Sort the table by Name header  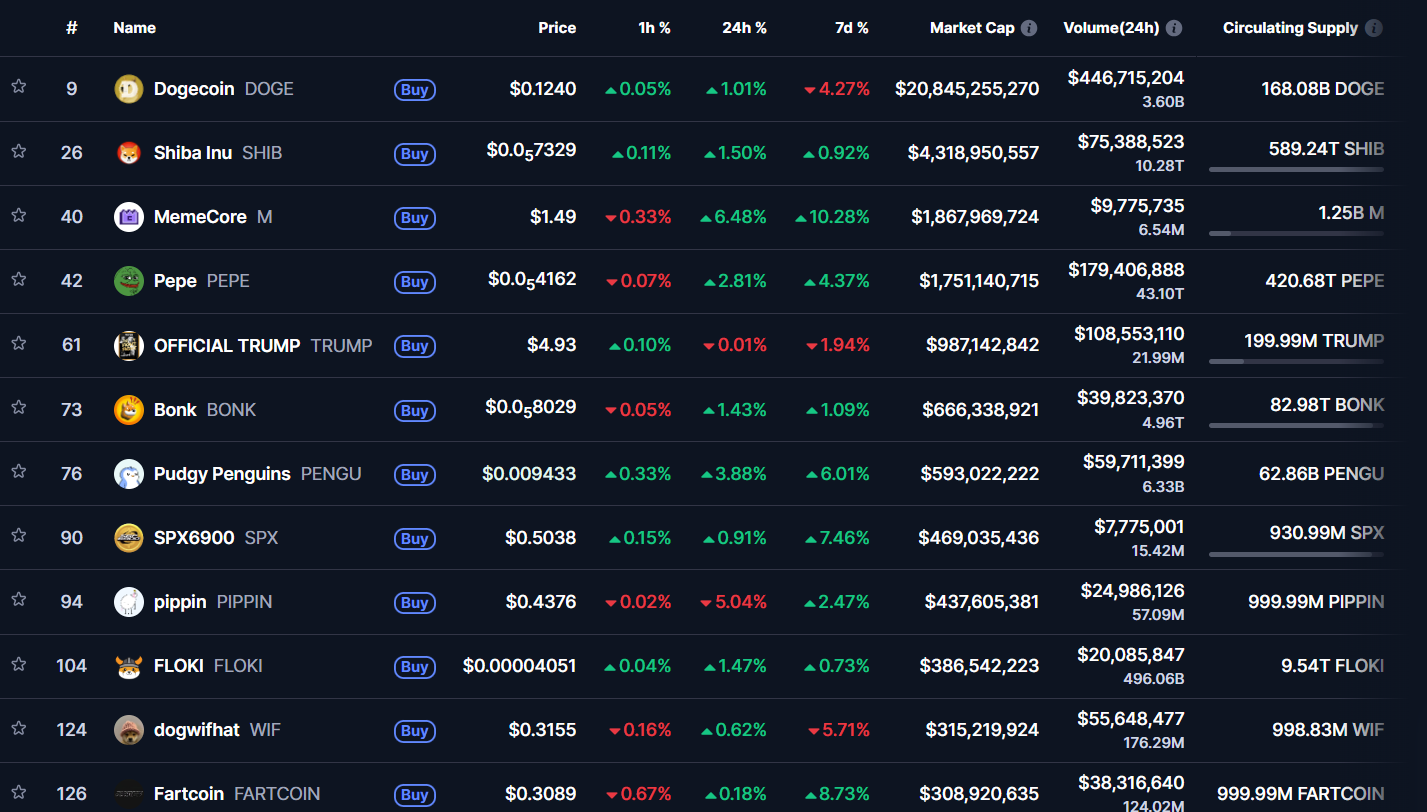pyautogui.click(x=135, y=28)
